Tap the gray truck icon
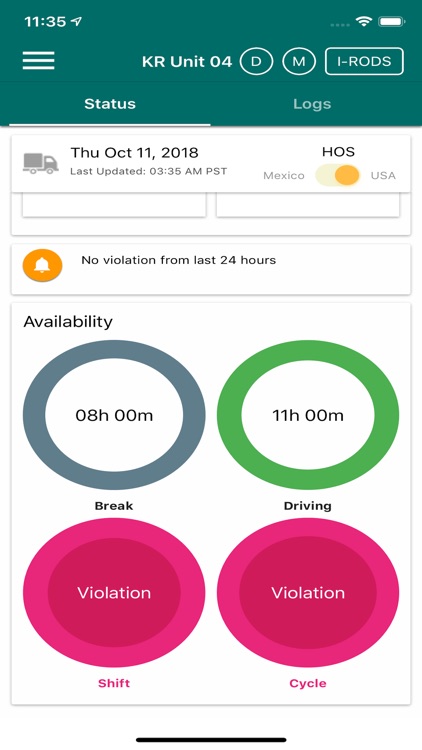Viewport: 422px width, 750px height. click(41, 163)
